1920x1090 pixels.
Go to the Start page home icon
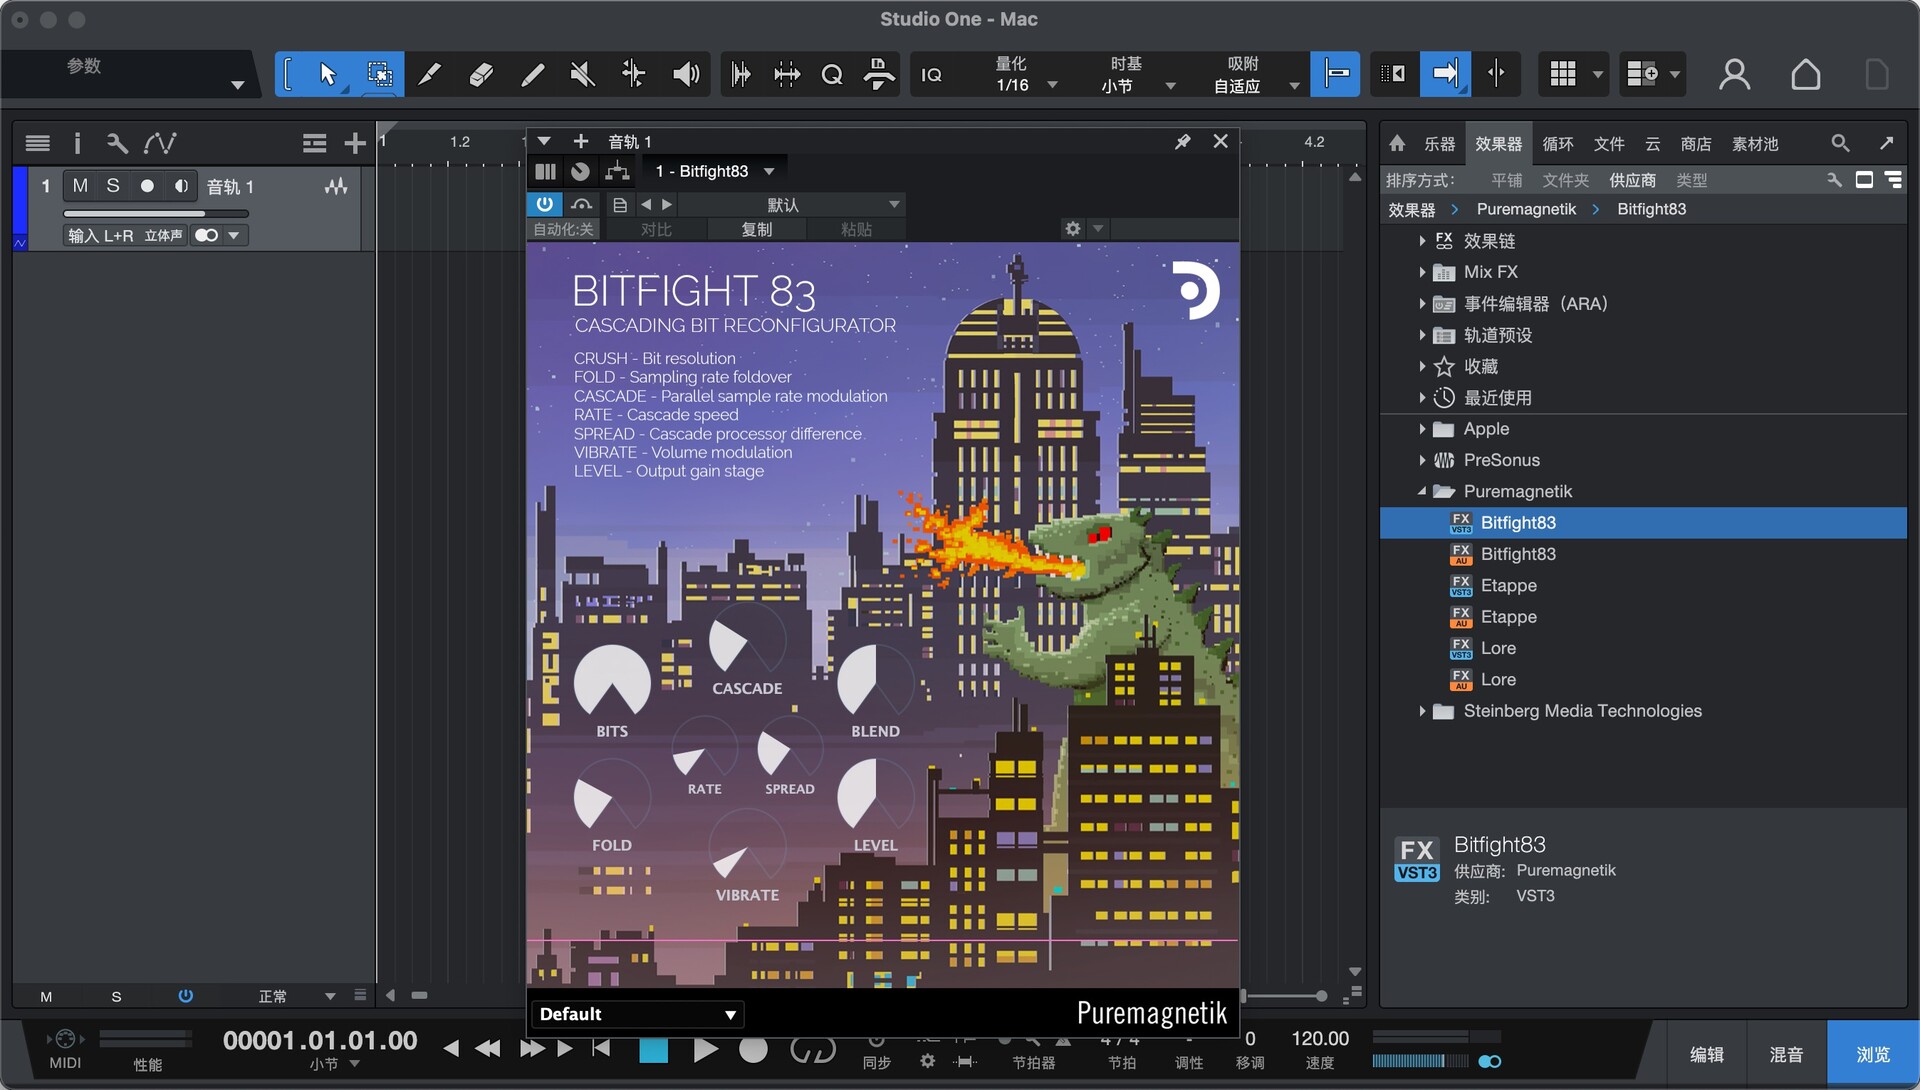pyautogui.click(x=1805, y=74)
